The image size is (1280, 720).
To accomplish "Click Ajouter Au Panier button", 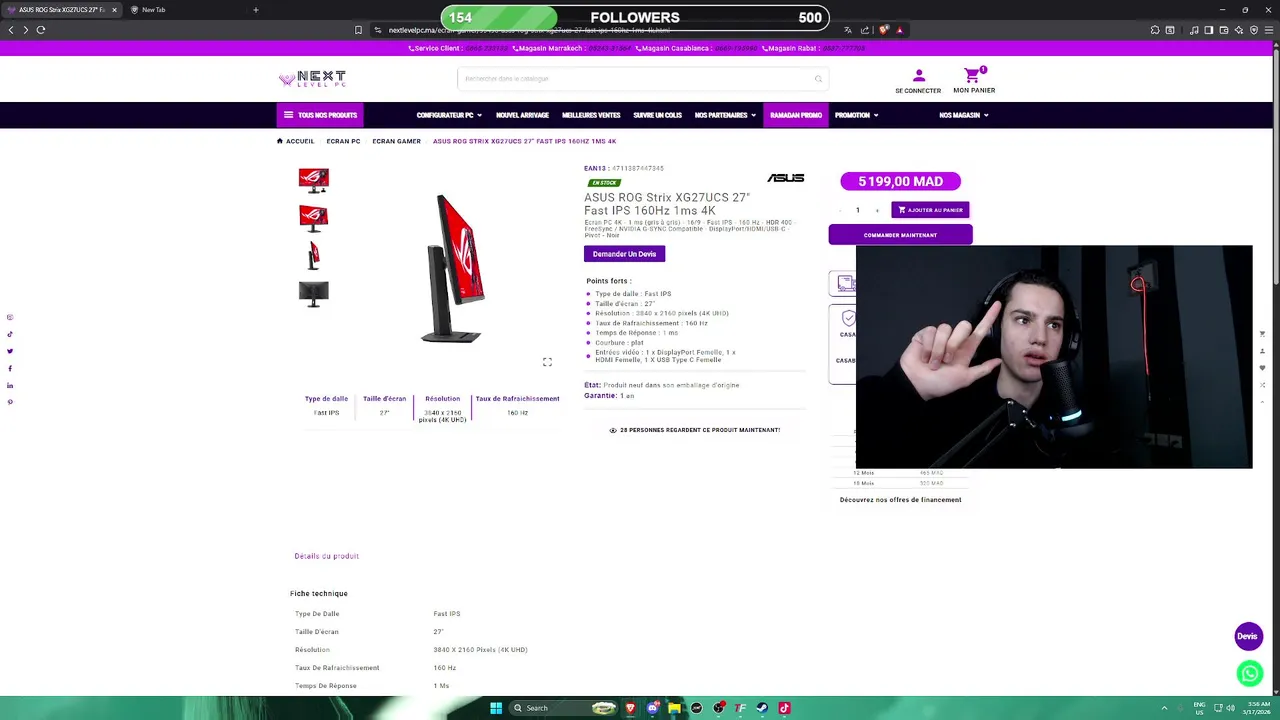I will tap(930, 210).
